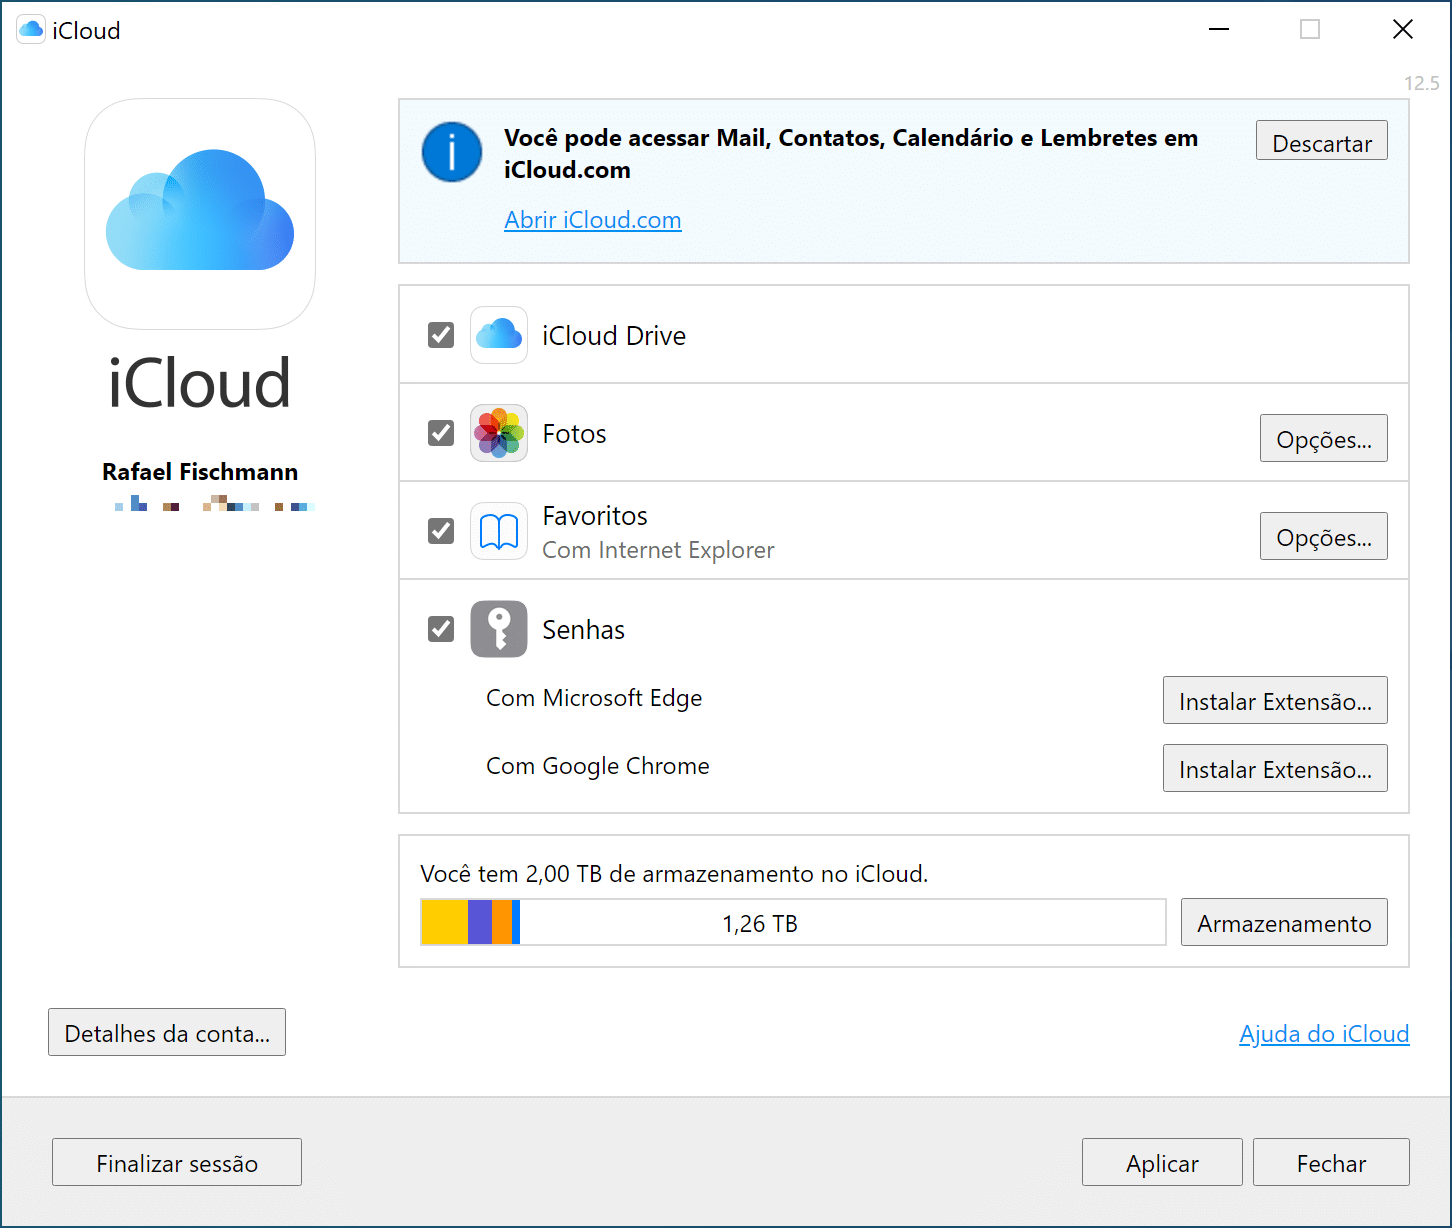Click the Fechar button
1452x1228 pixels.
click(x=1331, y=1162)
